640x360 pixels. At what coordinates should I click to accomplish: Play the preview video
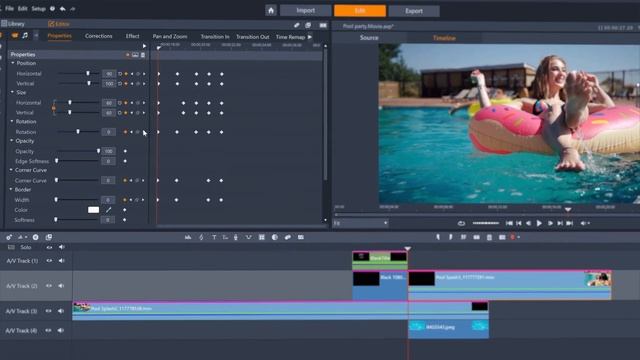[x=539, y=223]
